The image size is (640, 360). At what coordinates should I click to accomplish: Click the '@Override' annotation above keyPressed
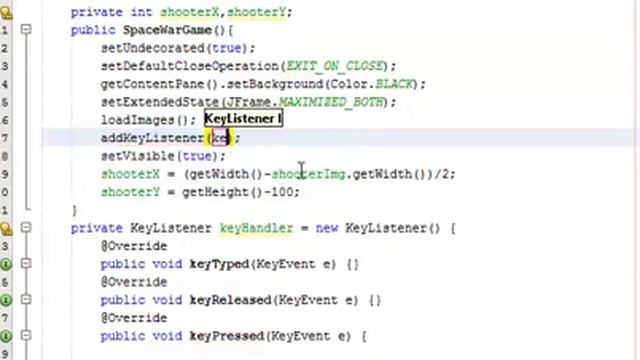134,318
